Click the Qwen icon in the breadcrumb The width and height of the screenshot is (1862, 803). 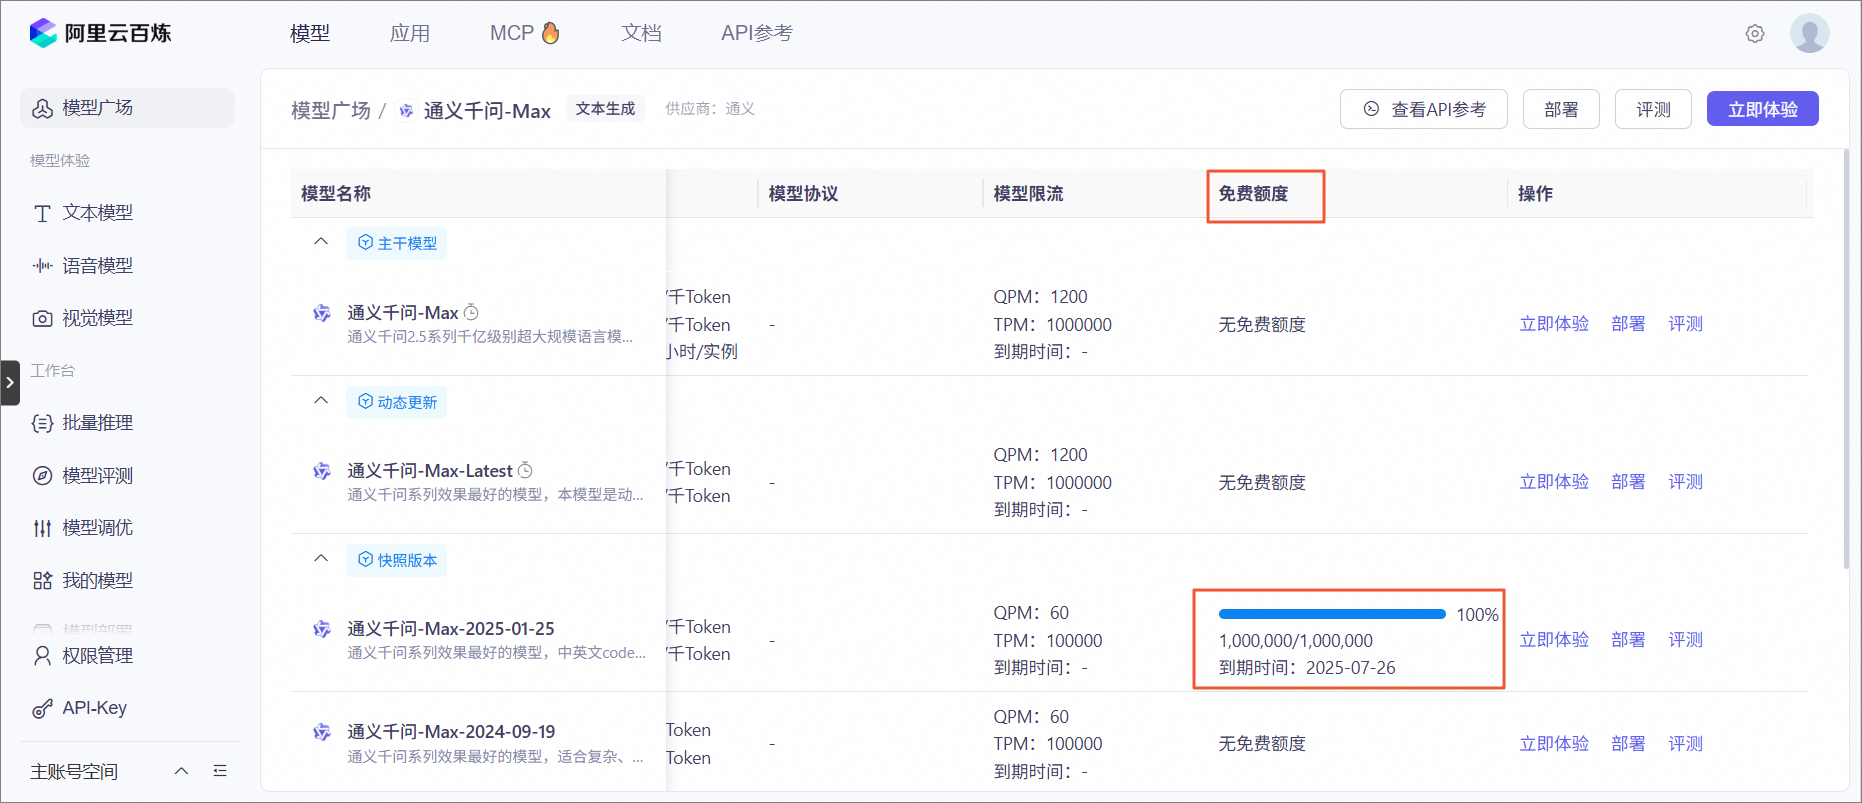click(406, 111)
